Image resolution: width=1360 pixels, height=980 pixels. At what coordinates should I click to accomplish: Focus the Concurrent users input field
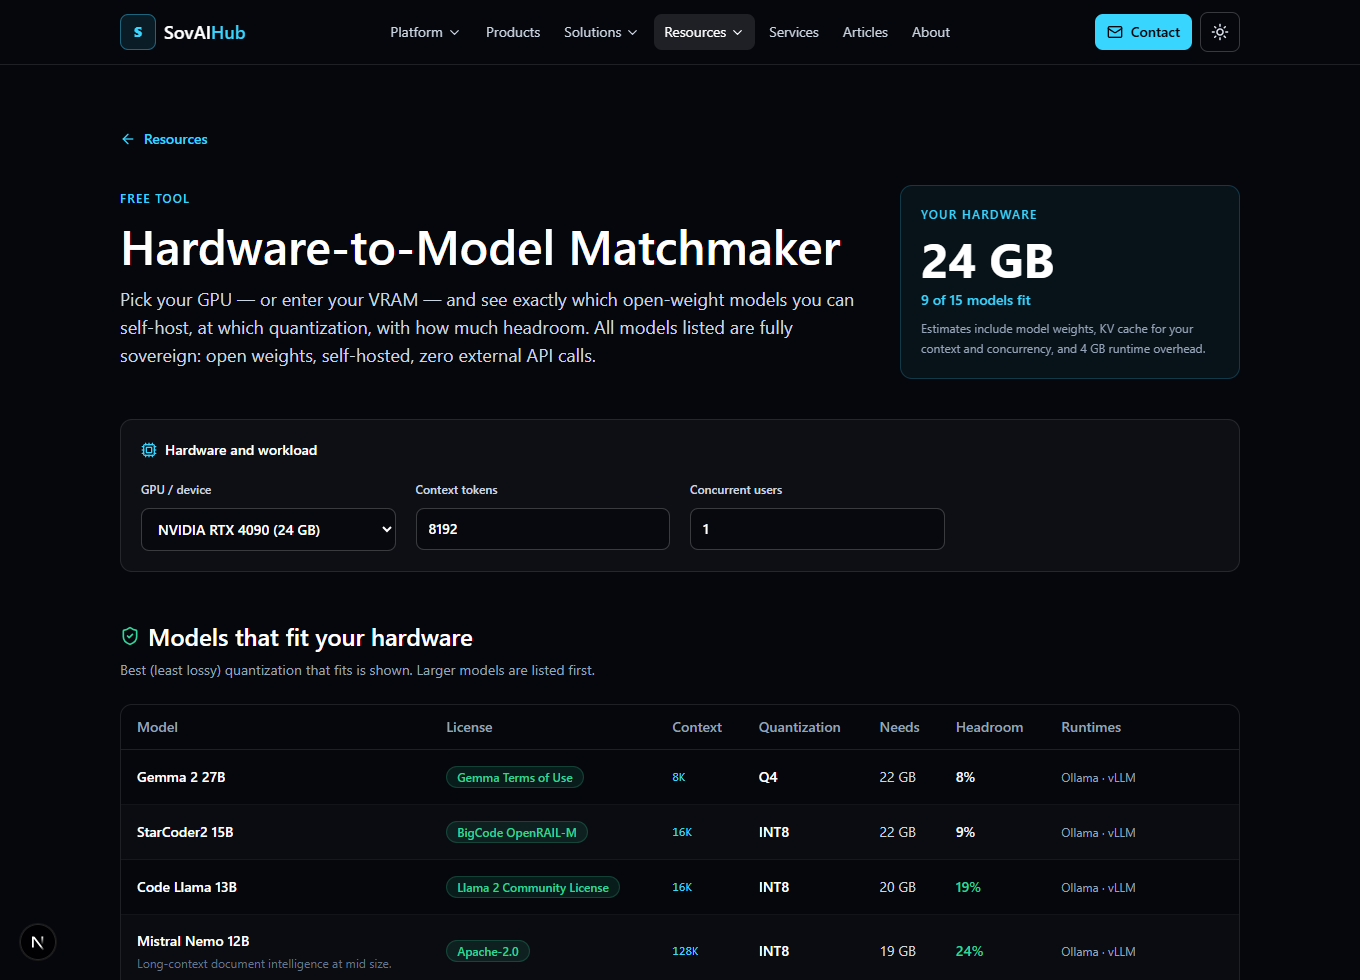(x=817, y=529)
